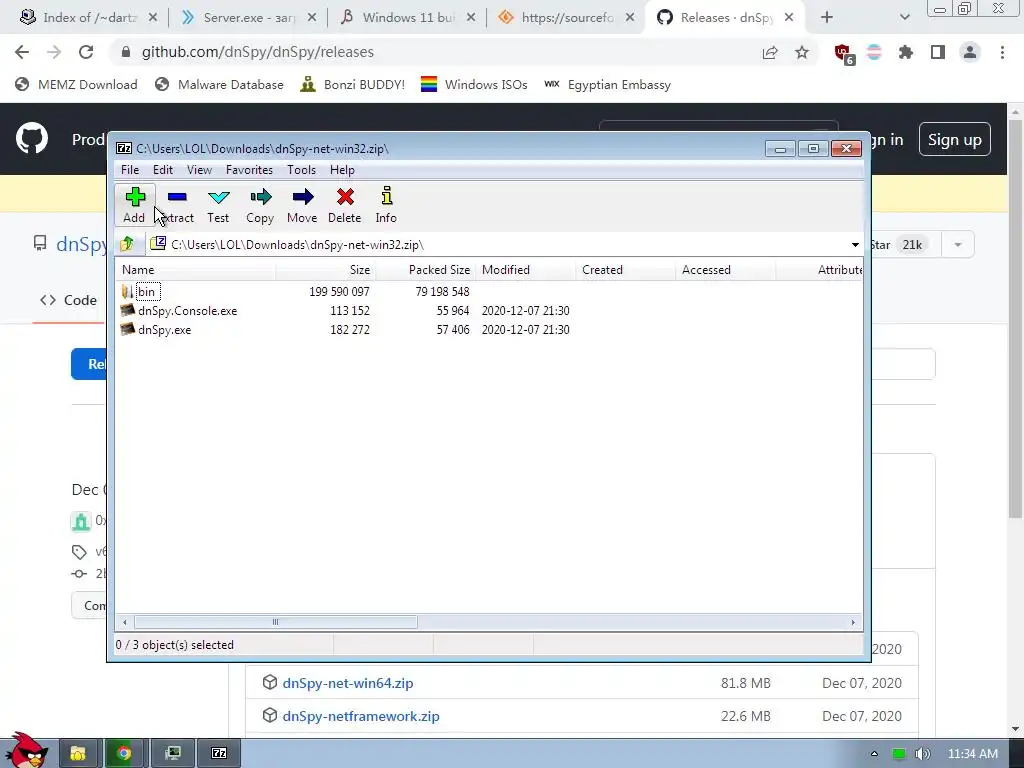Toggle the Chrome side panel icon
This screenshot has width=1024, height=768.
[938, 53]
